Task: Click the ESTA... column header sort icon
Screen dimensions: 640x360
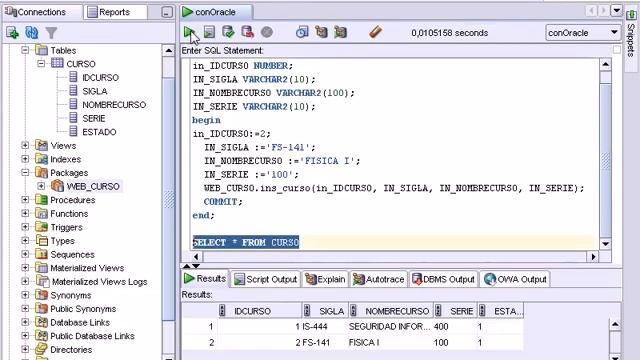Action: coord(482,311)
